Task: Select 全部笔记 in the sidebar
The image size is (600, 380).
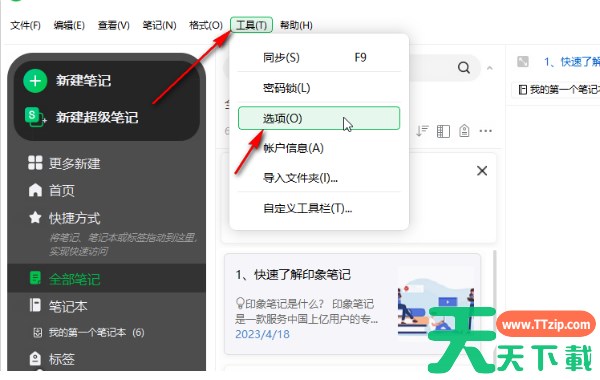Action: point(74,279)
